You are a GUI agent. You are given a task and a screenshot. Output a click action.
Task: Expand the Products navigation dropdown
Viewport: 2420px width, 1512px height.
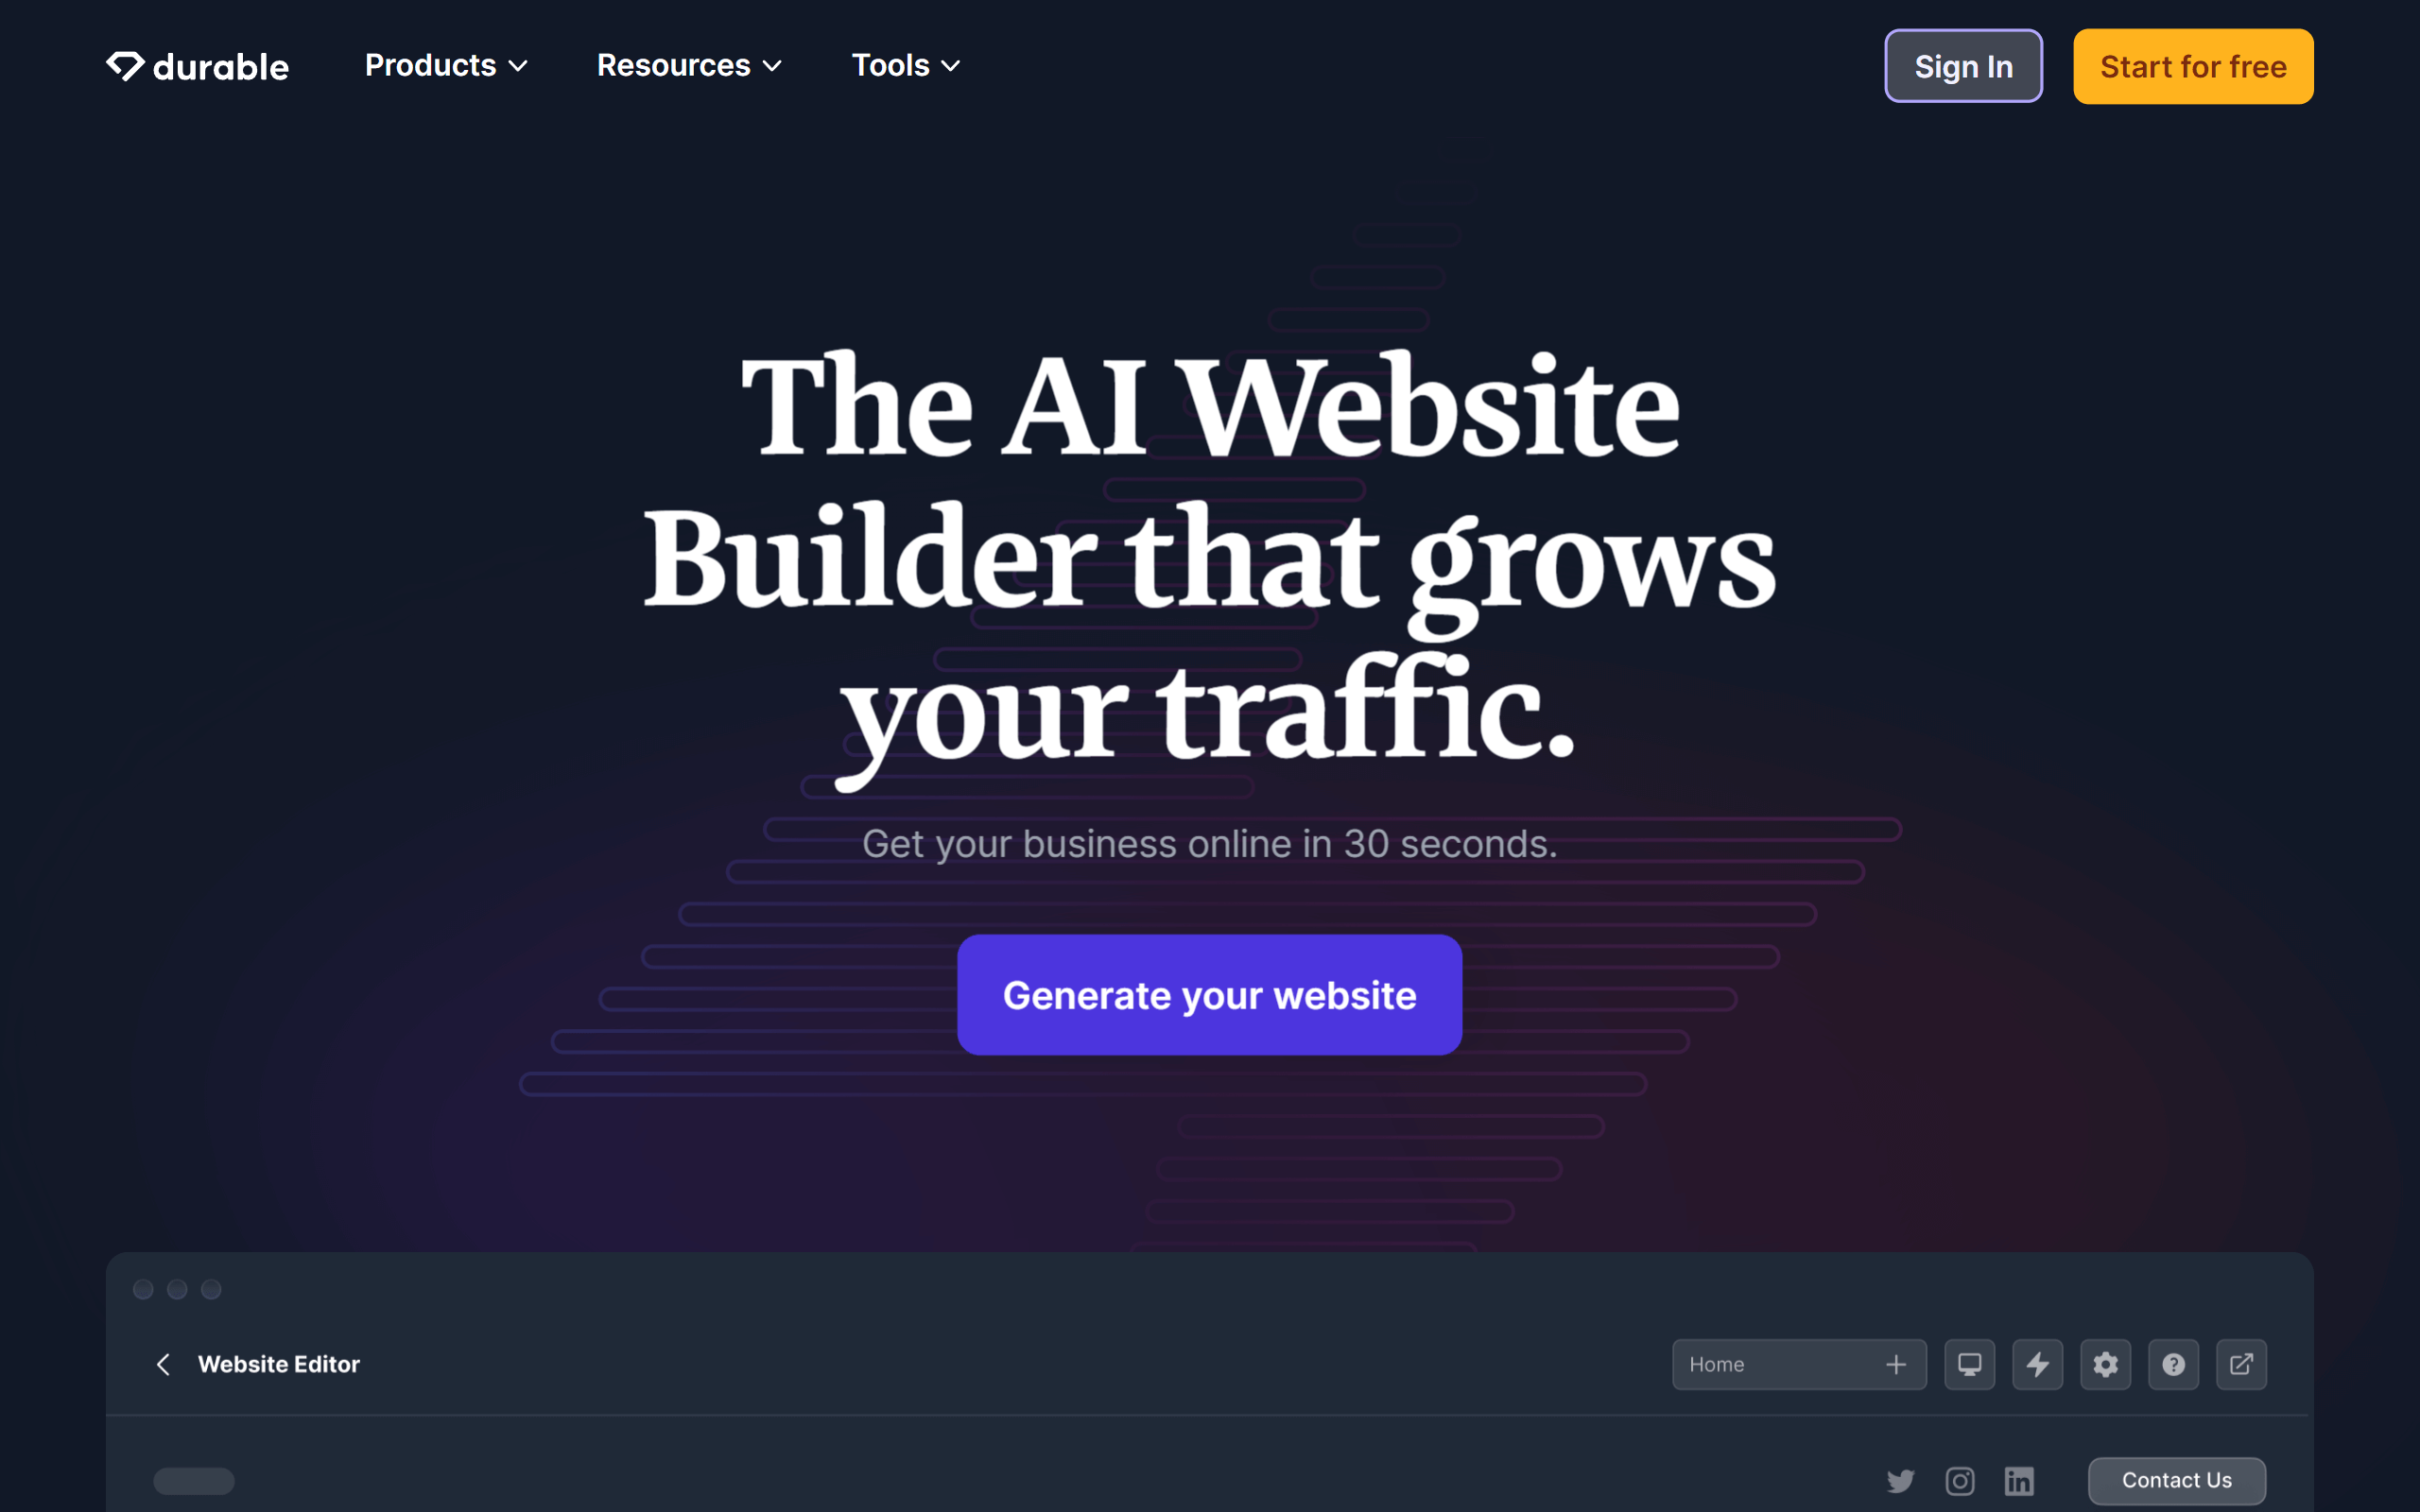click(444, 64)
